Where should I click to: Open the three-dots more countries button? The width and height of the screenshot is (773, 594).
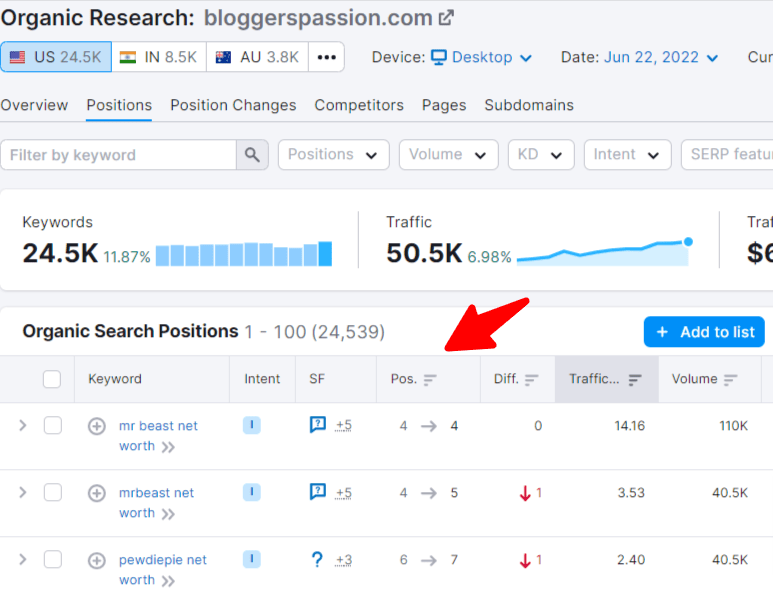tap(326, 57)
